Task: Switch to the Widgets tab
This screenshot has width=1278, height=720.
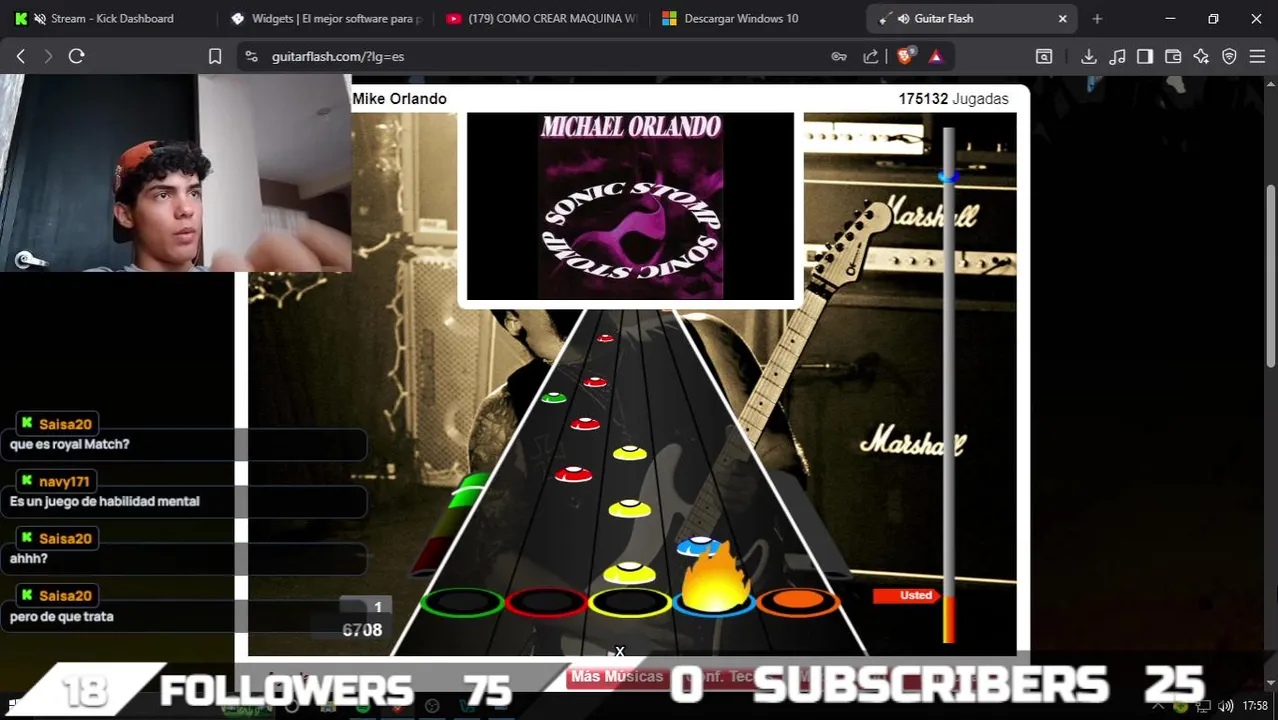Action: tap(326, 19)
